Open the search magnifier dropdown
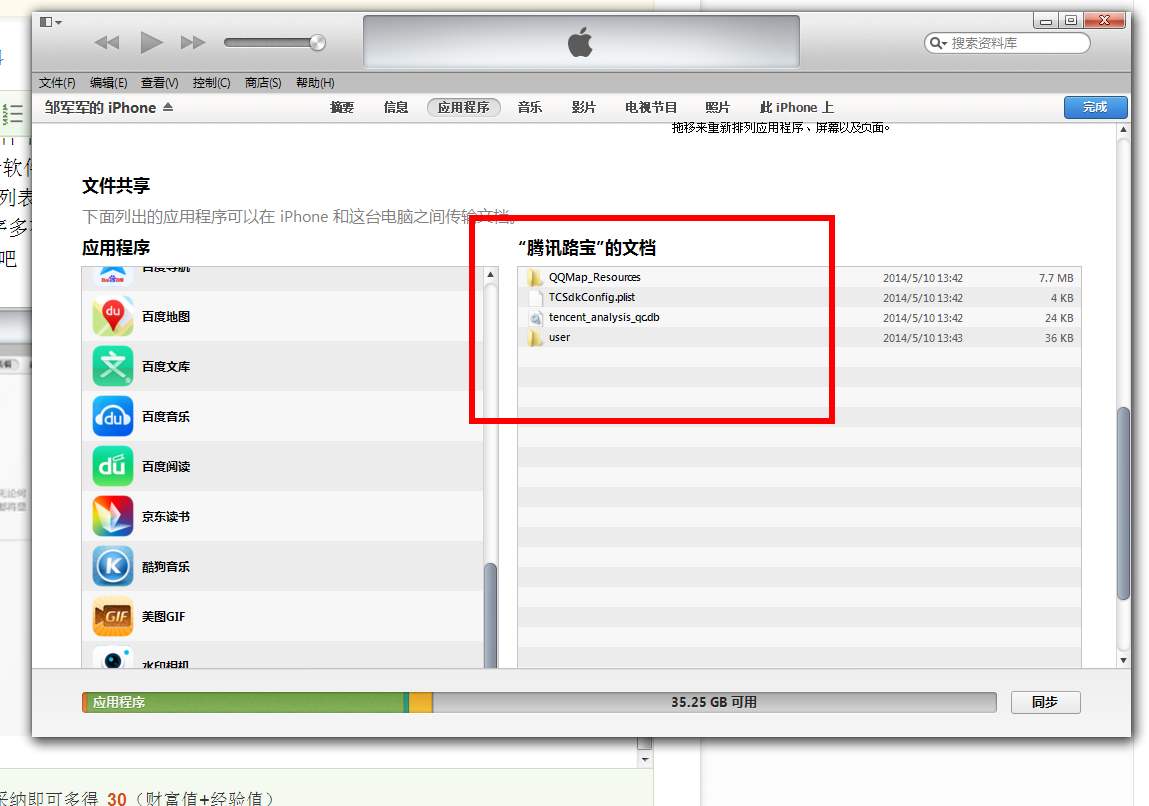The image size is (1149, 806). [938, 43]
